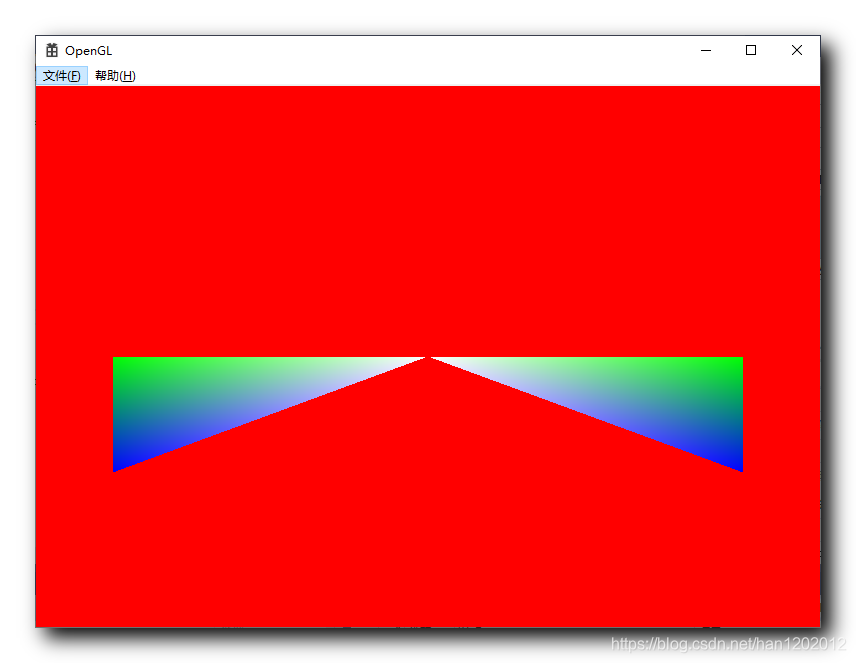Click the red canvas below the triangles
Screen dimensions: 856x663
tap(430, 550)
